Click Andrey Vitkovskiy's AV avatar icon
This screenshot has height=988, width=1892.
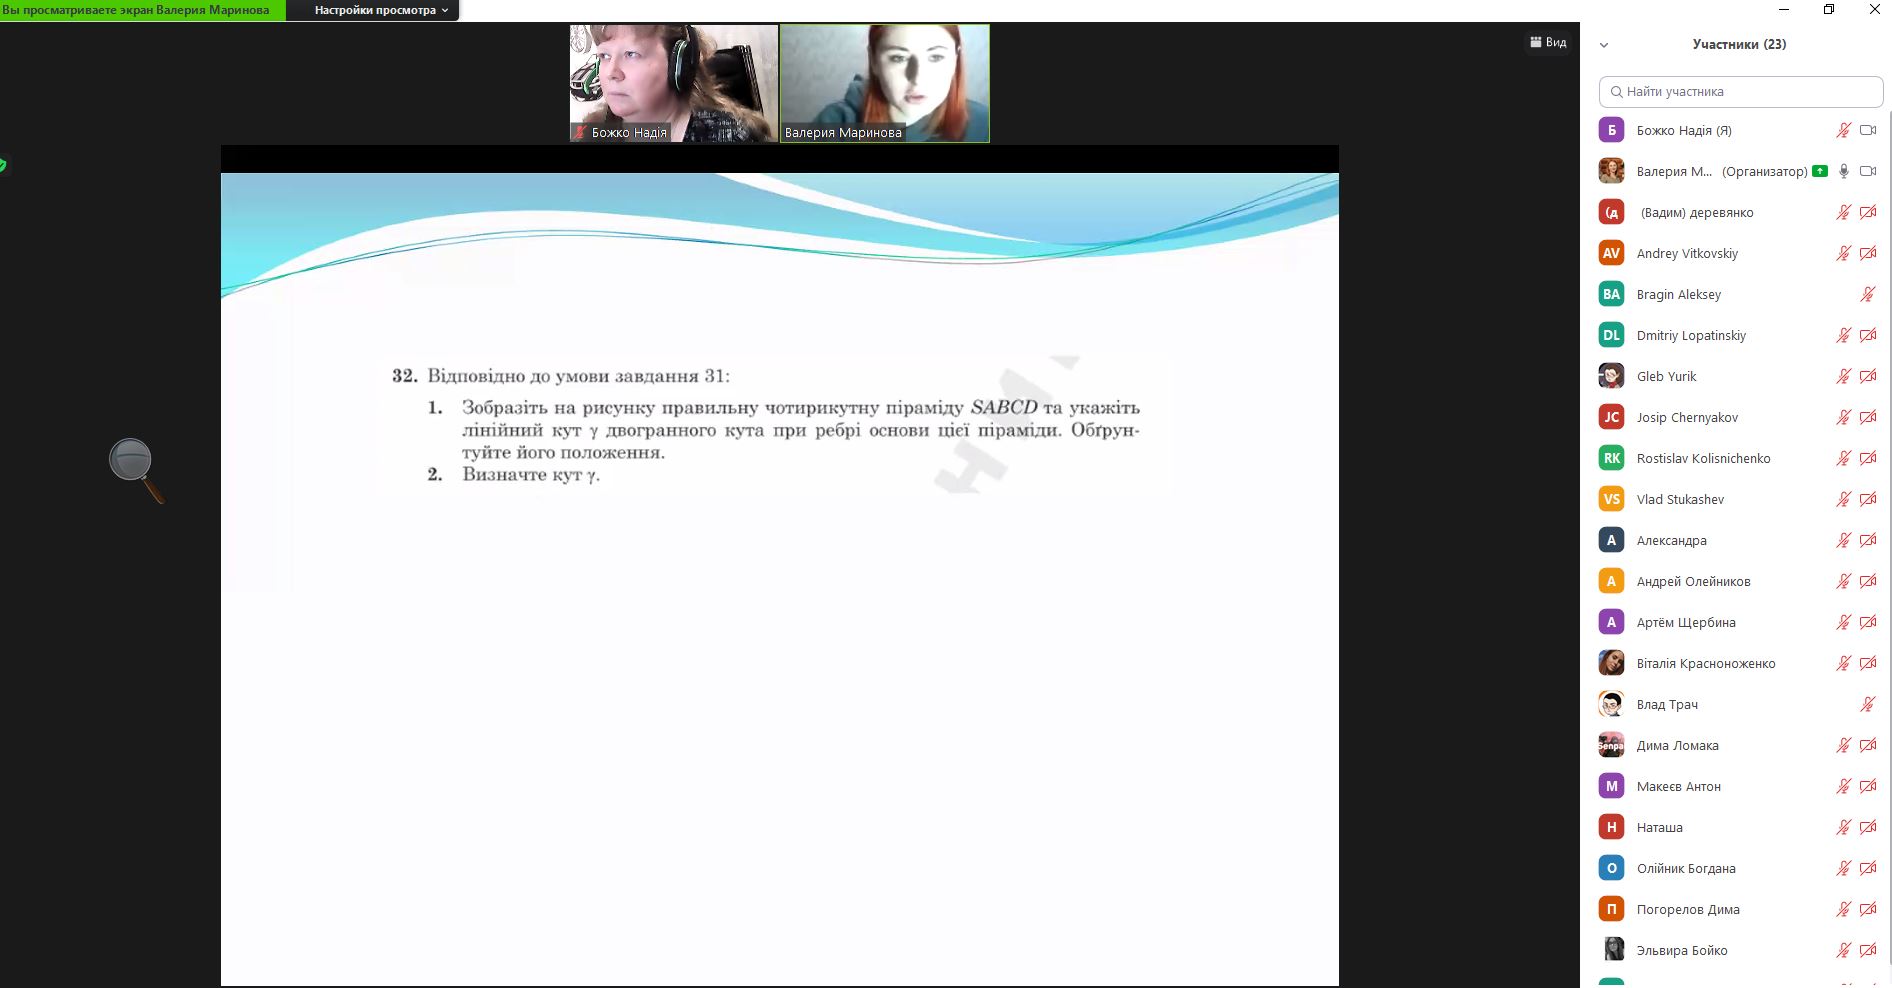pos(1611,253)
